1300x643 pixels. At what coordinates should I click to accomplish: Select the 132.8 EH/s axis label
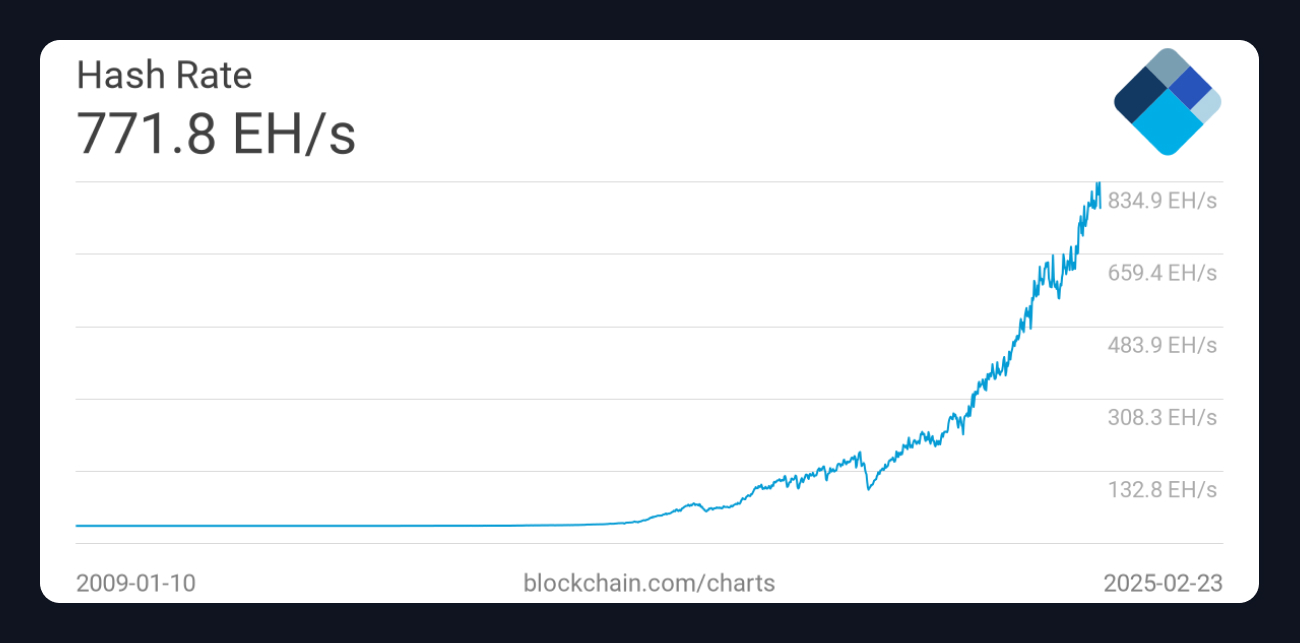click(1162, 489)
